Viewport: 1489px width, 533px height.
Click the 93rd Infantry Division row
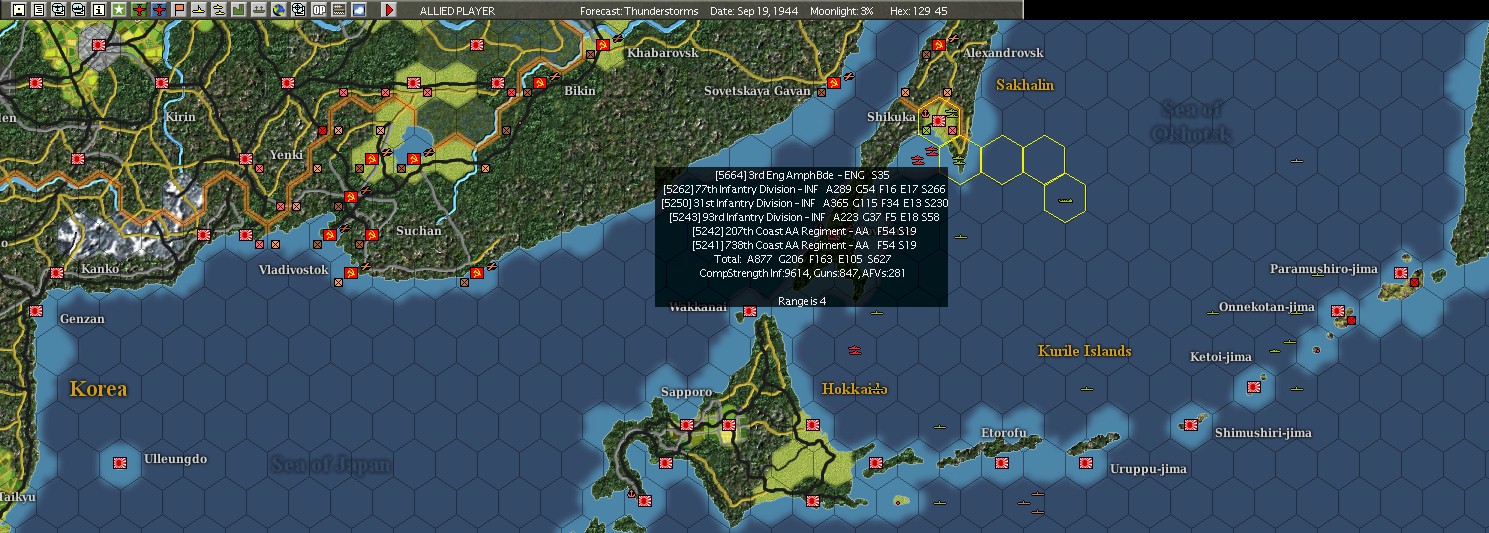point(802,217)
